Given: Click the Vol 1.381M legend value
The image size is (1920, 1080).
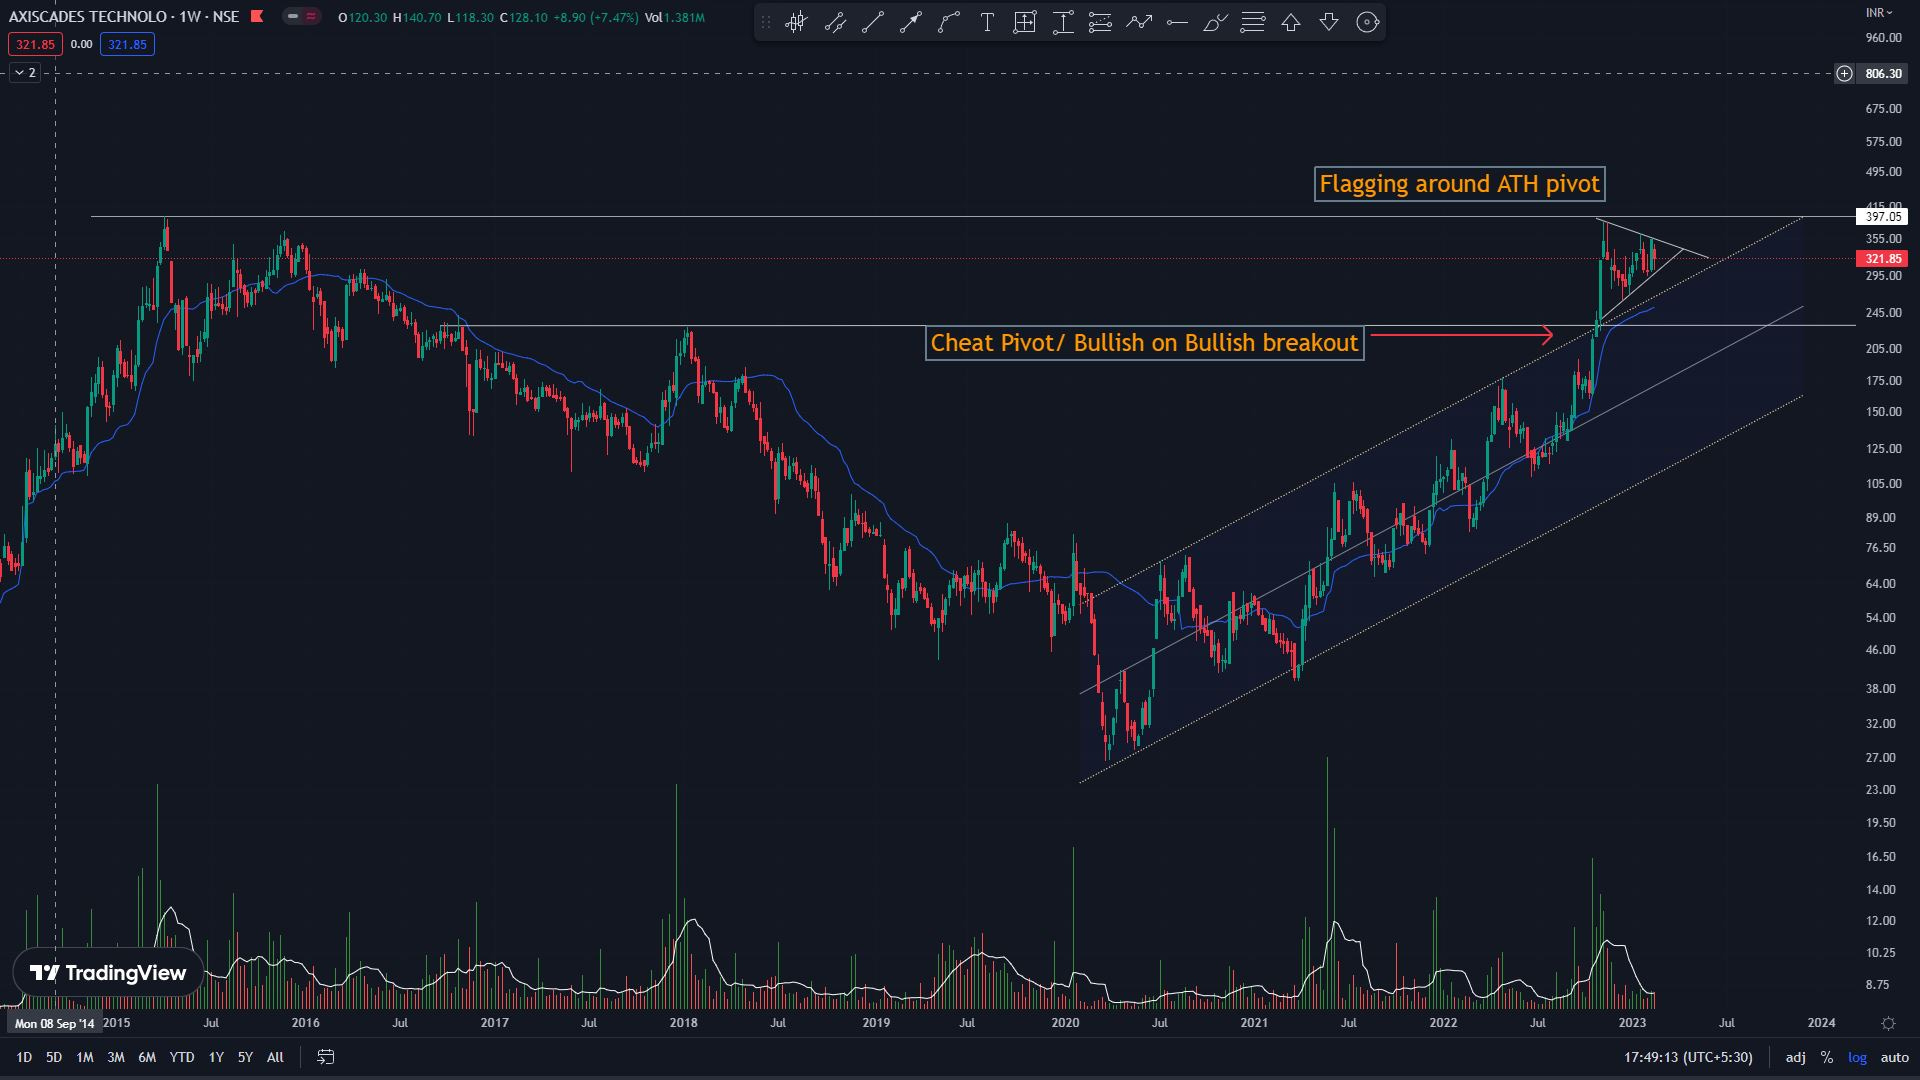Looking at the screenshot, I should tap(675, 17).
